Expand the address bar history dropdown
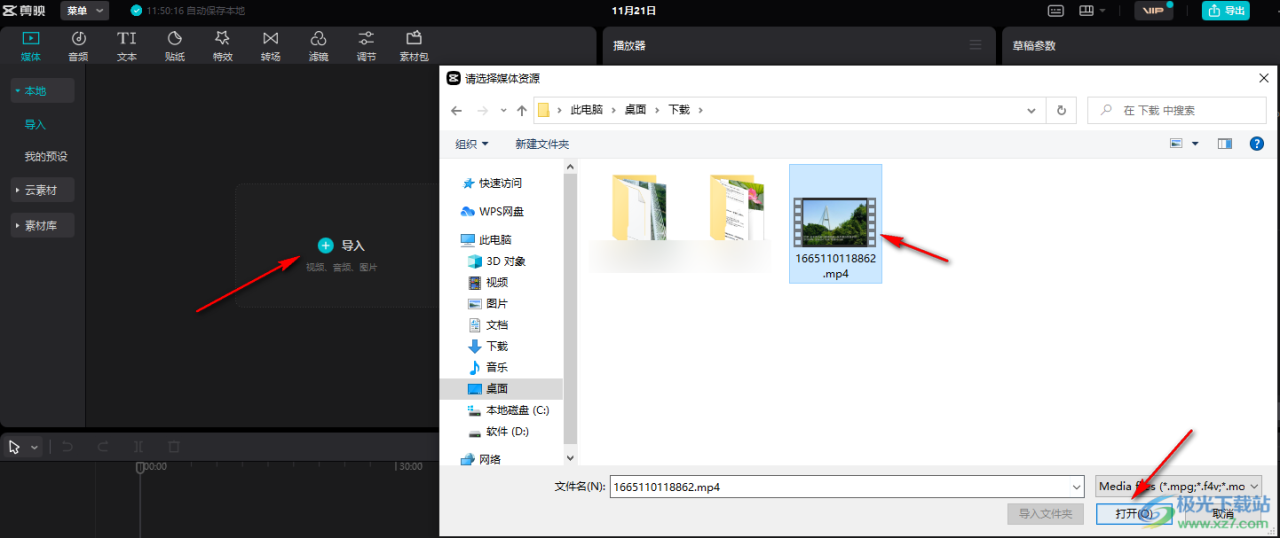This screenshot has height=538, width=1280. [x=1032, y=110]
